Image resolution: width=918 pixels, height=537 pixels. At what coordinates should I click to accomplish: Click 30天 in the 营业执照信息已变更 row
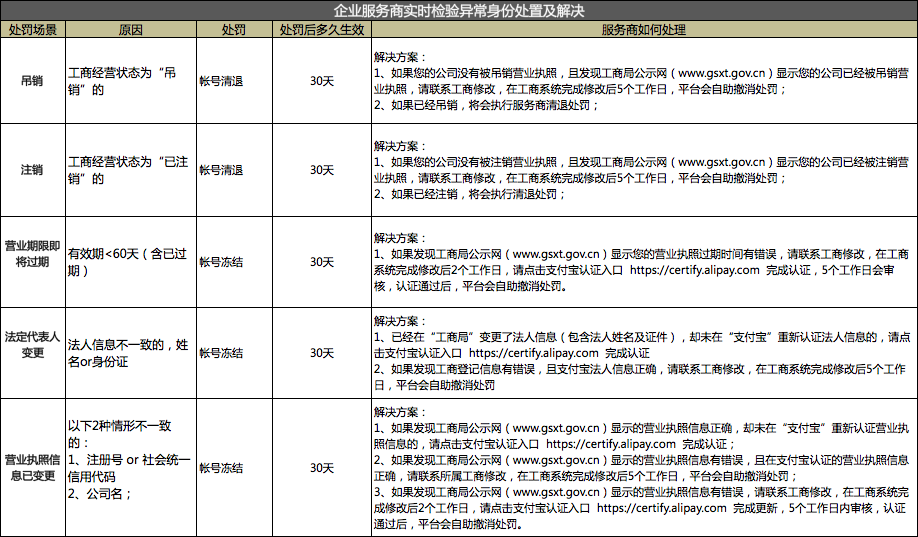(322, 467)
